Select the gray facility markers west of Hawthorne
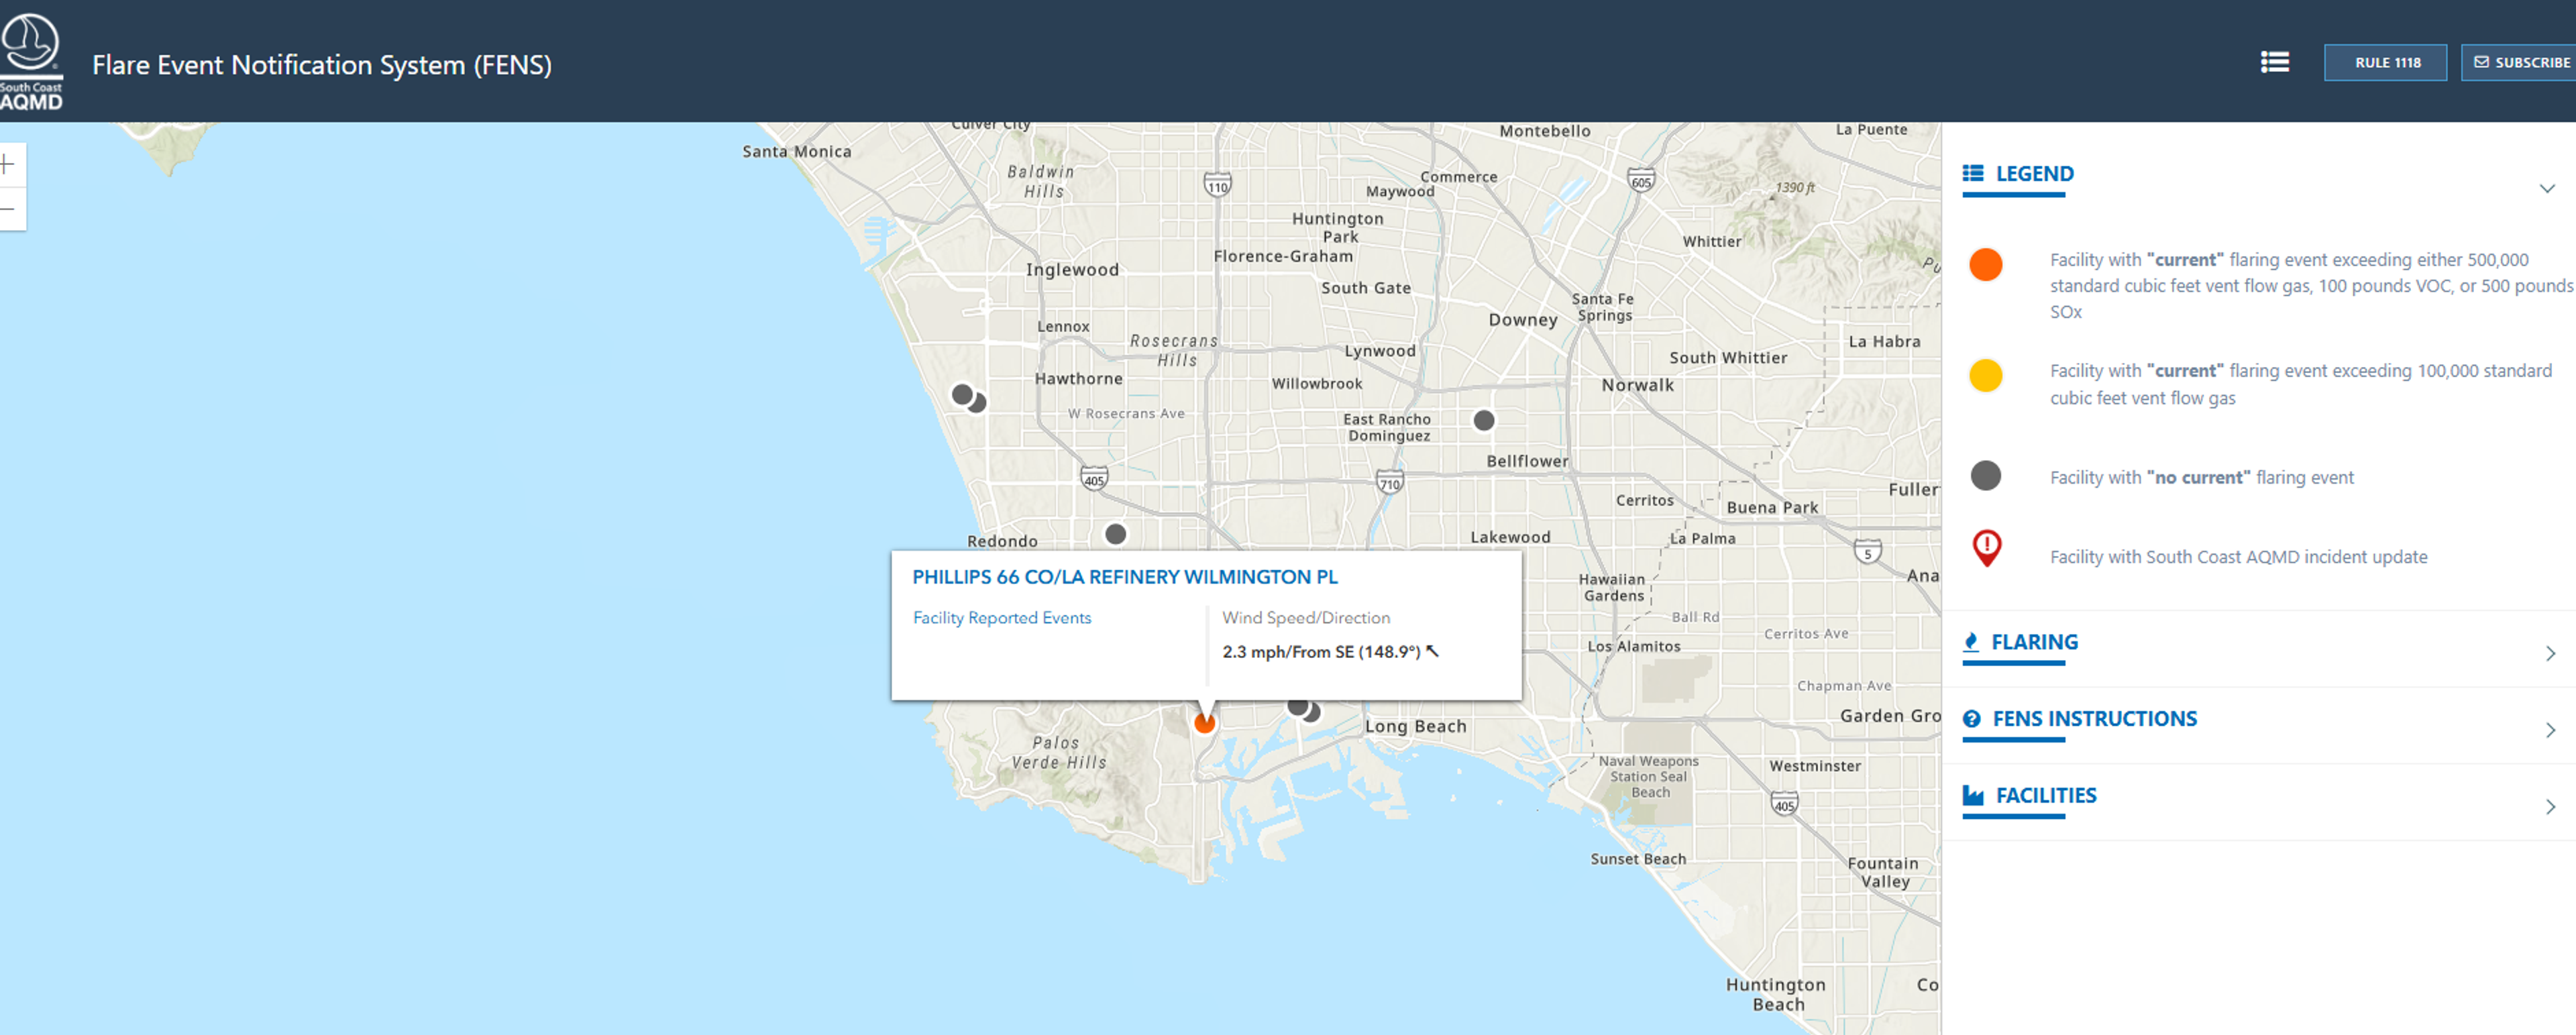This screenshot has width=2576, height=1035. (x=968, y=398)
